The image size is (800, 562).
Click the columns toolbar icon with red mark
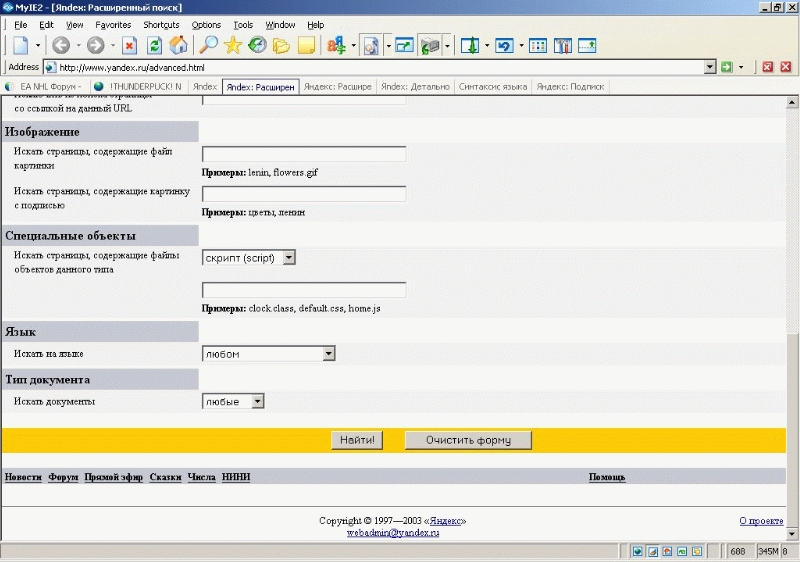[x=562, y=45]
